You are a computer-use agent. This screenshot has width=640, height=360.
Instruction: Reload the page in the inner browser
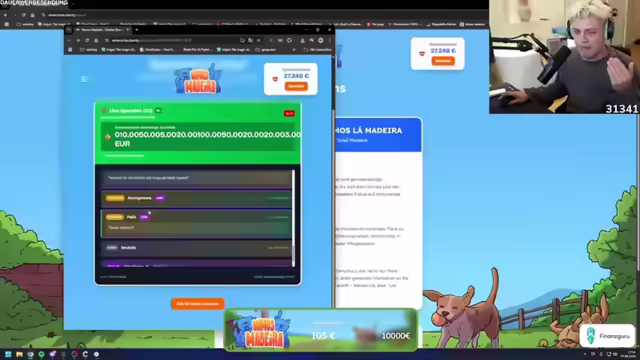pyautogui.click(x=87, y=40)
